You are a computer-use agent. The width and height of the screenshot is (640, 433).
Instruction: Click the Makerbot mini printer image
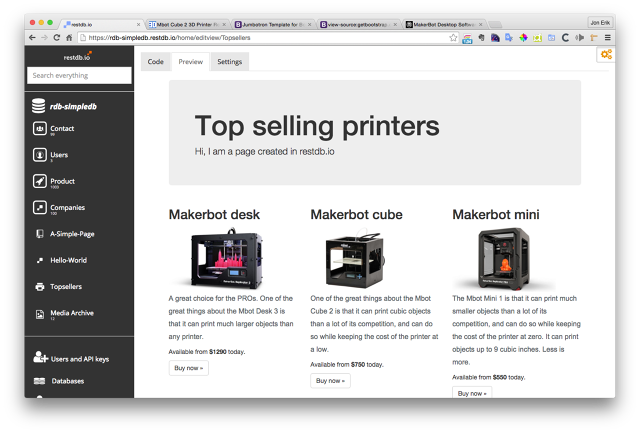click(x=504, y=259)
